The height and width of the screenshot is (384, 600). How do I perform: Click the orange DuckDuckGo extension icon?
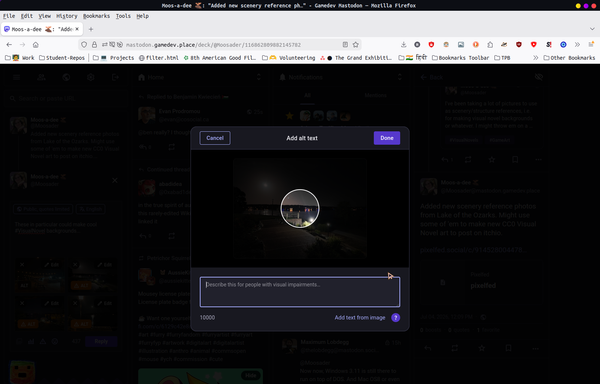coord(476,45)
